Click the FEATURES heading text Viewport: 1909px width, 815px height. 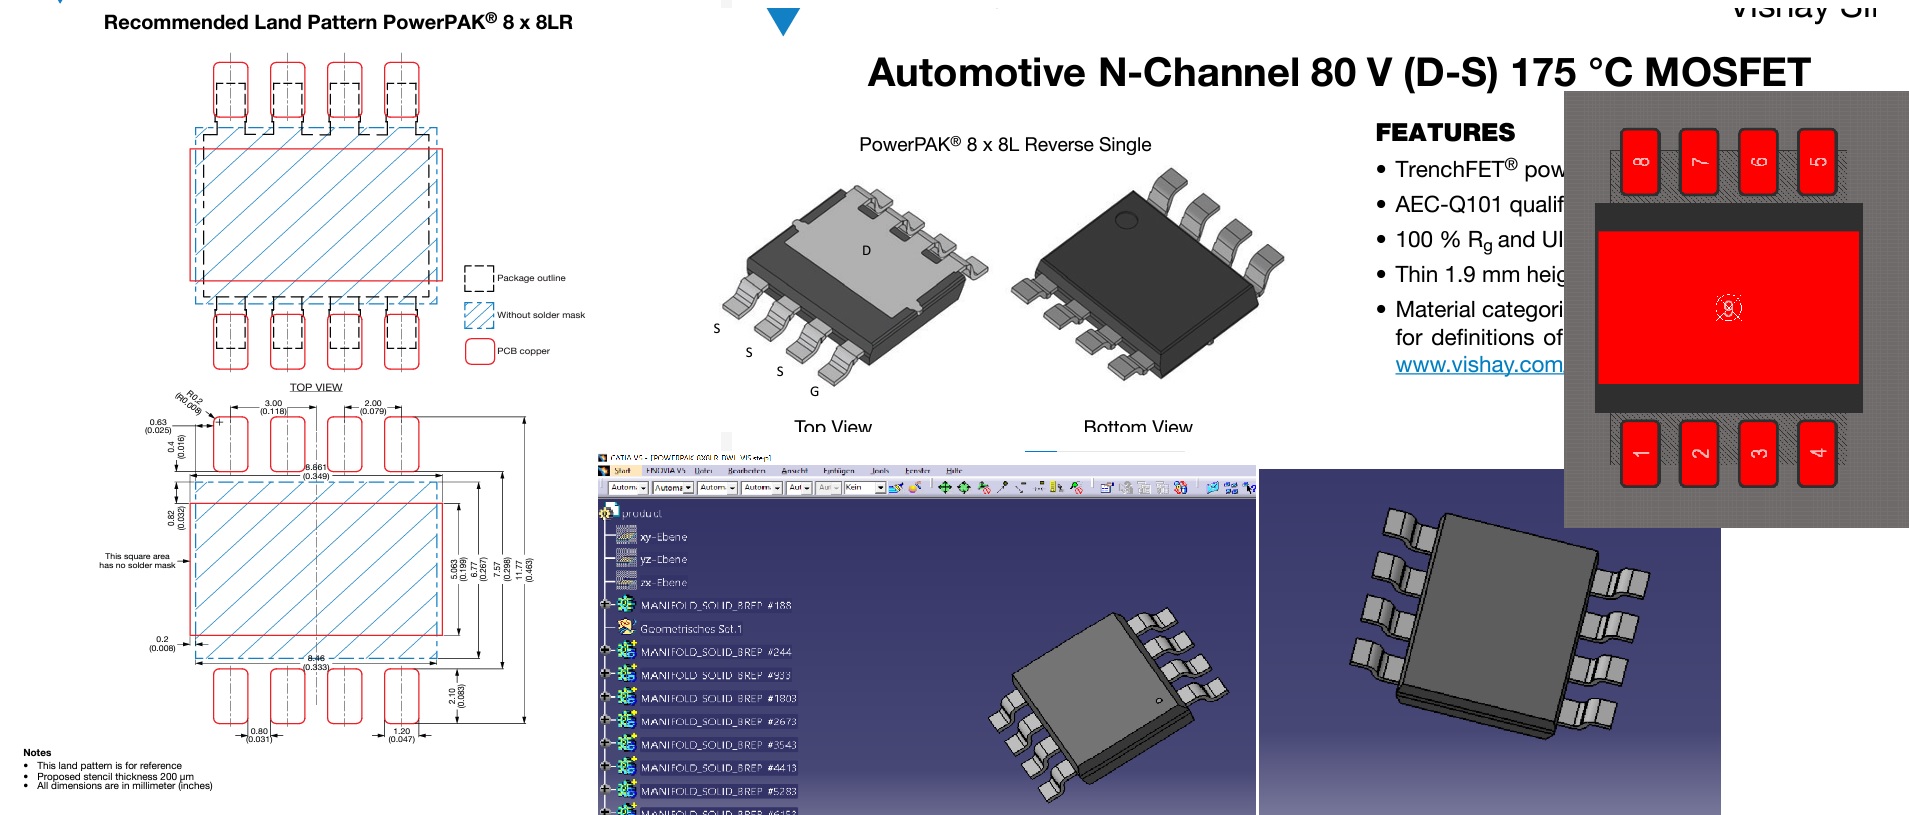coord(1445,132)
